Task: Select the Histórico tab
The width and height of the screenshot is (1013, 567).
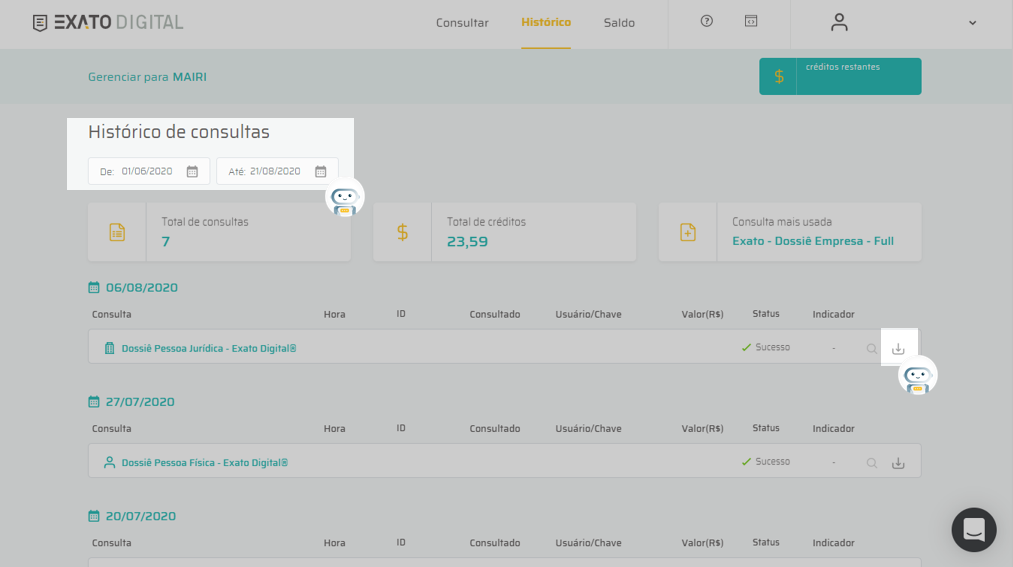Action: [546, 22]
